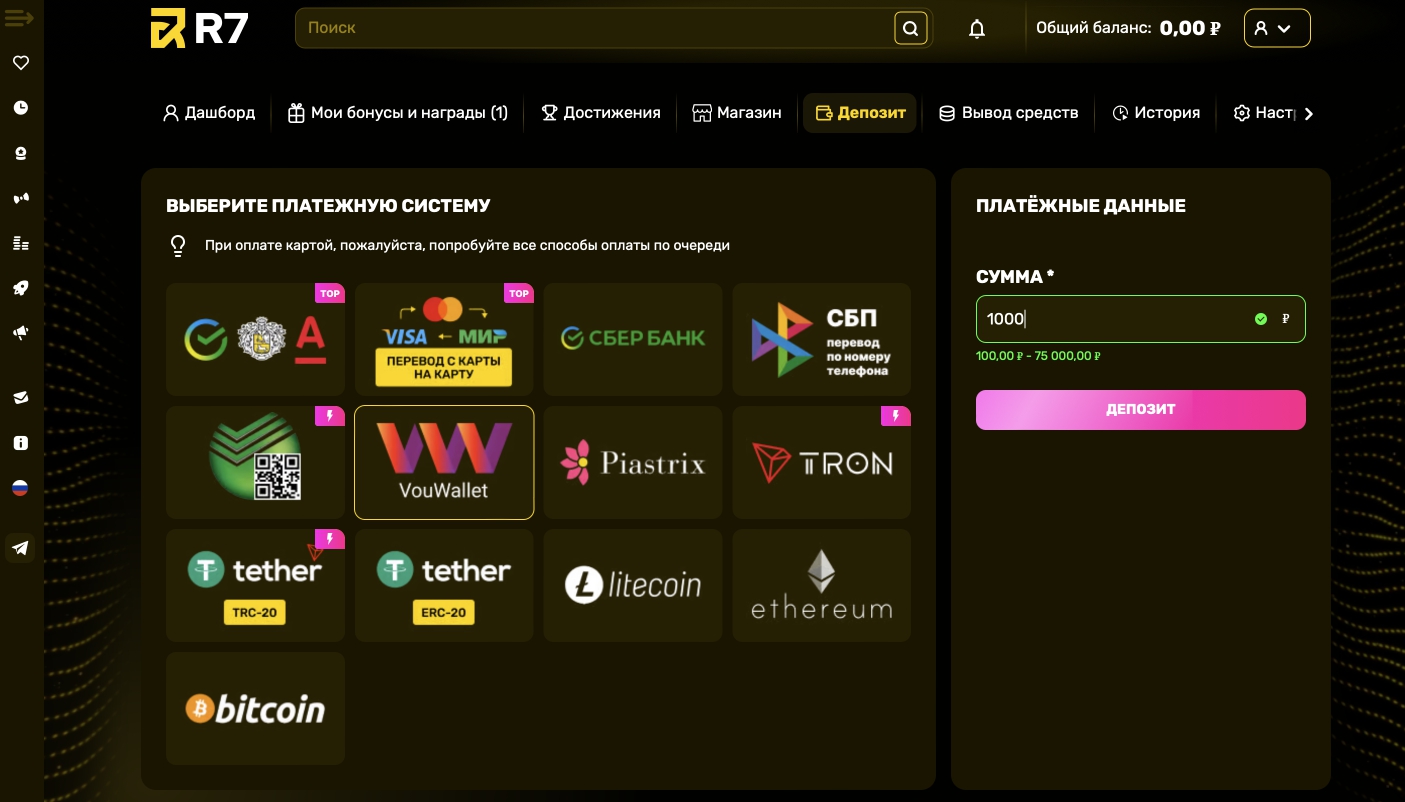Click the Платёжные данные heading
This screenshot has width=1405, height=802.
(x=1080, y=206)
